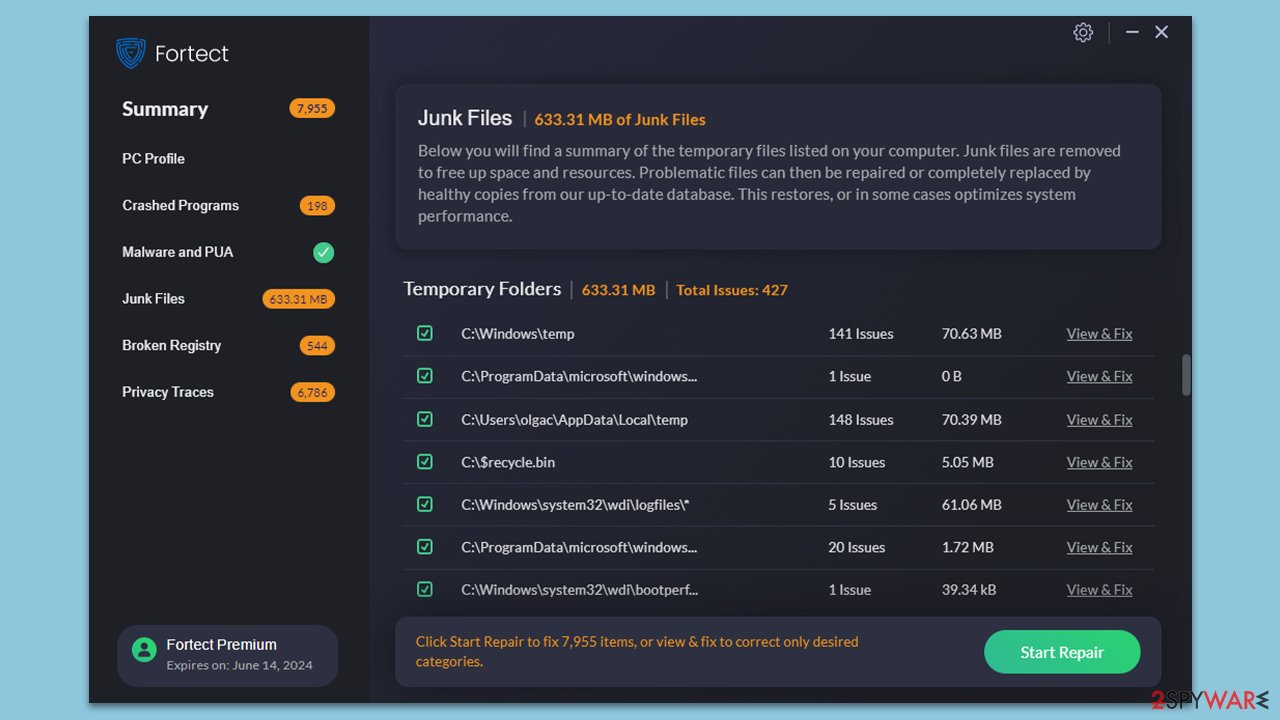Click the 198 Crashed Programs badge
The height and width of the screenshot is (720, 1280).
317,206
